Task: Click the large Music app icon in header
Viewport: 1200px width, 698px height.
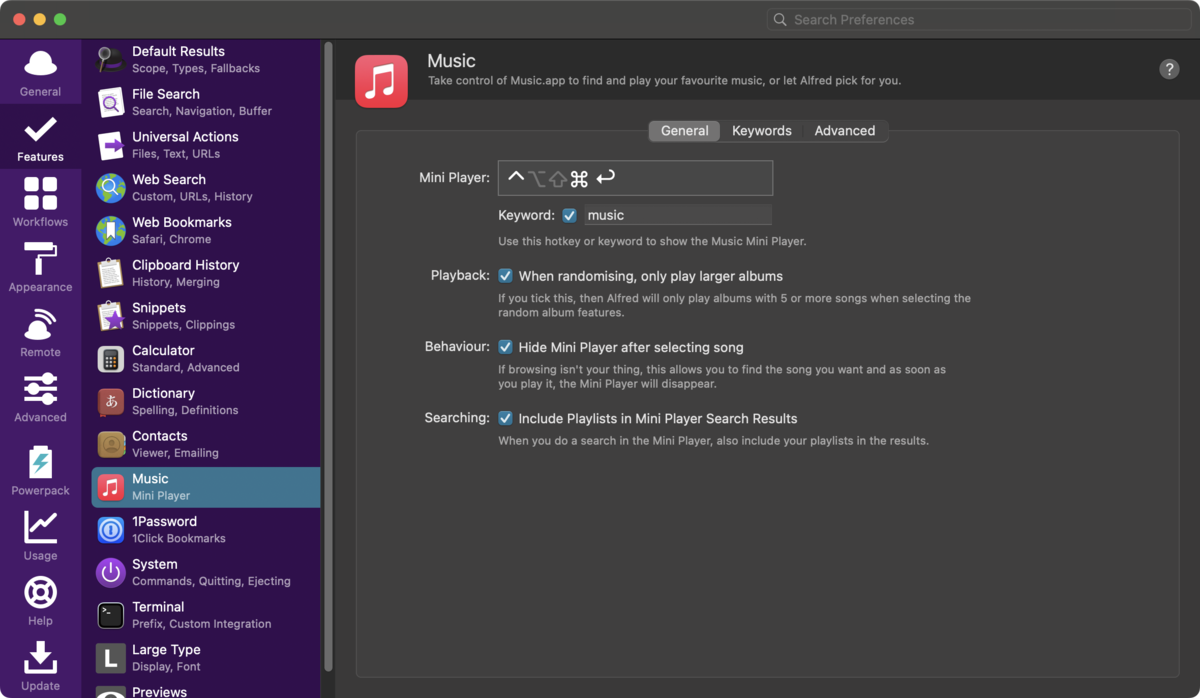Action: pyautogui.click(x=381, y=81)
